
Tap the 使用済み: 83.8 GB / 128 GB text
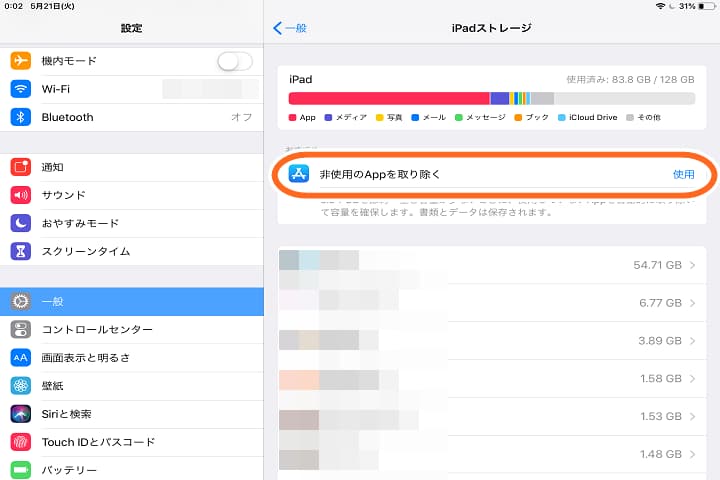tap(630, 79)
